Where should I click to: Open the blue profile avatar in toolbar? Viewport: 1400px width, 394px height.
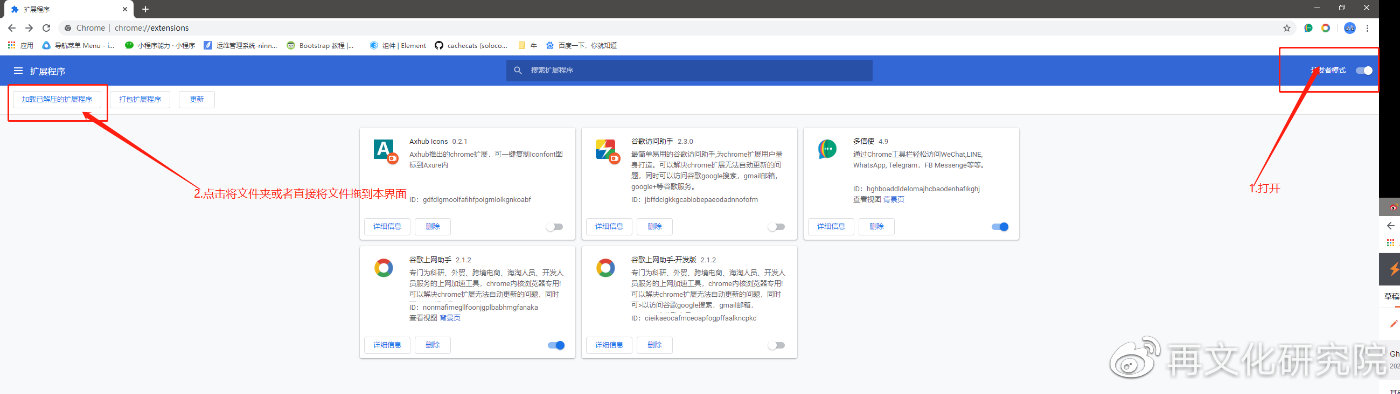coord(1350,28)
